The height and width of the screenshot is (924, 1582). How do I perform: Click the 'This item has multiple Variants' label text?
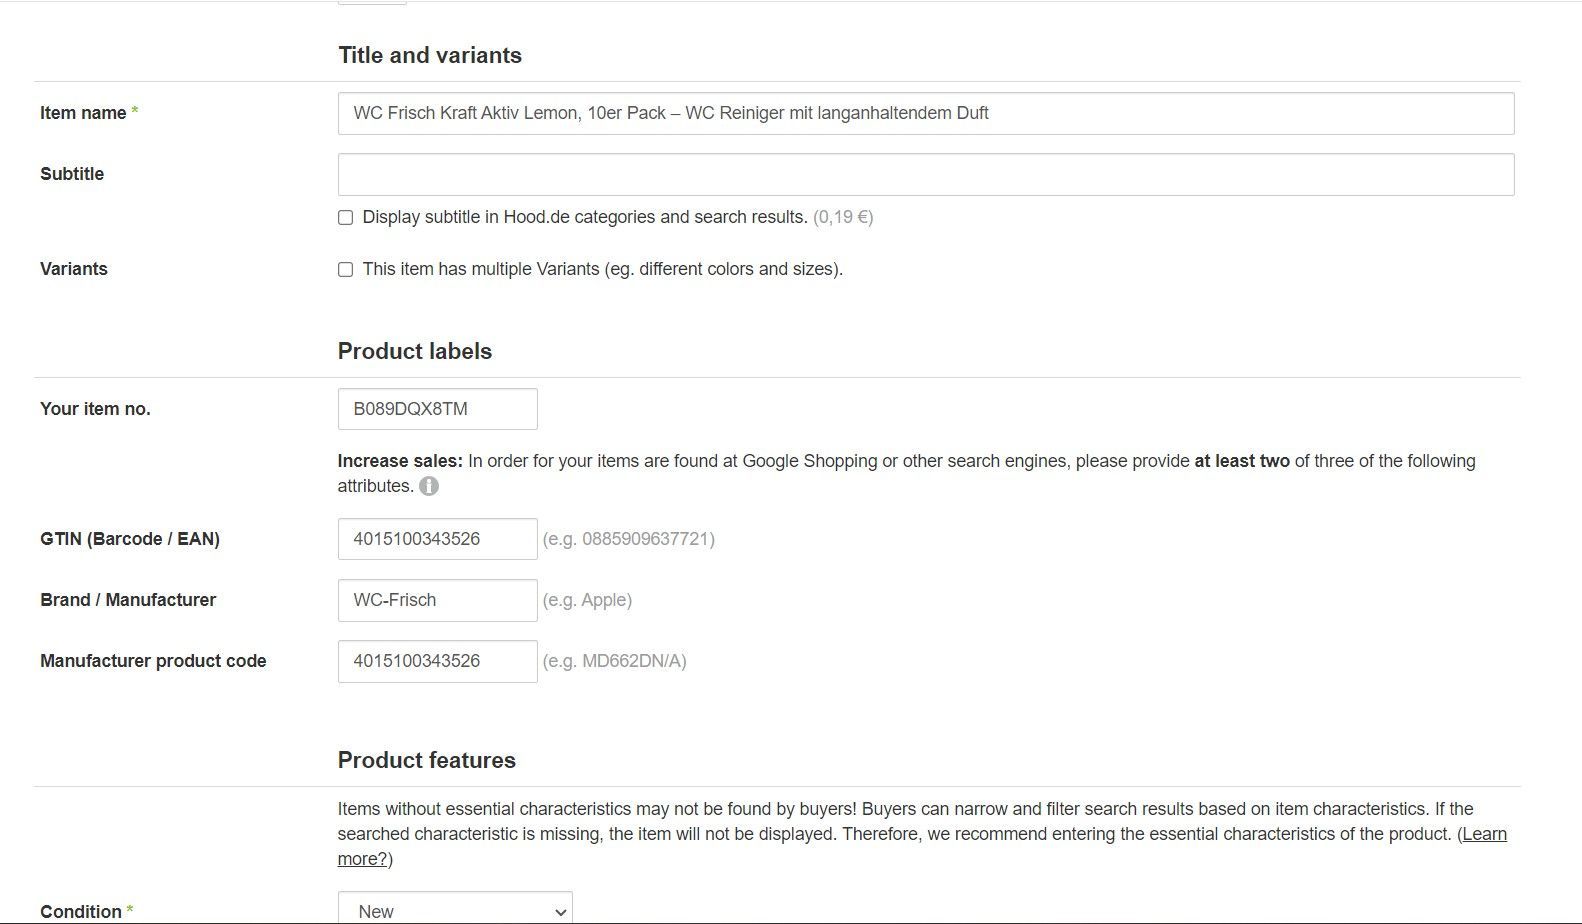[x=602, y=269]
